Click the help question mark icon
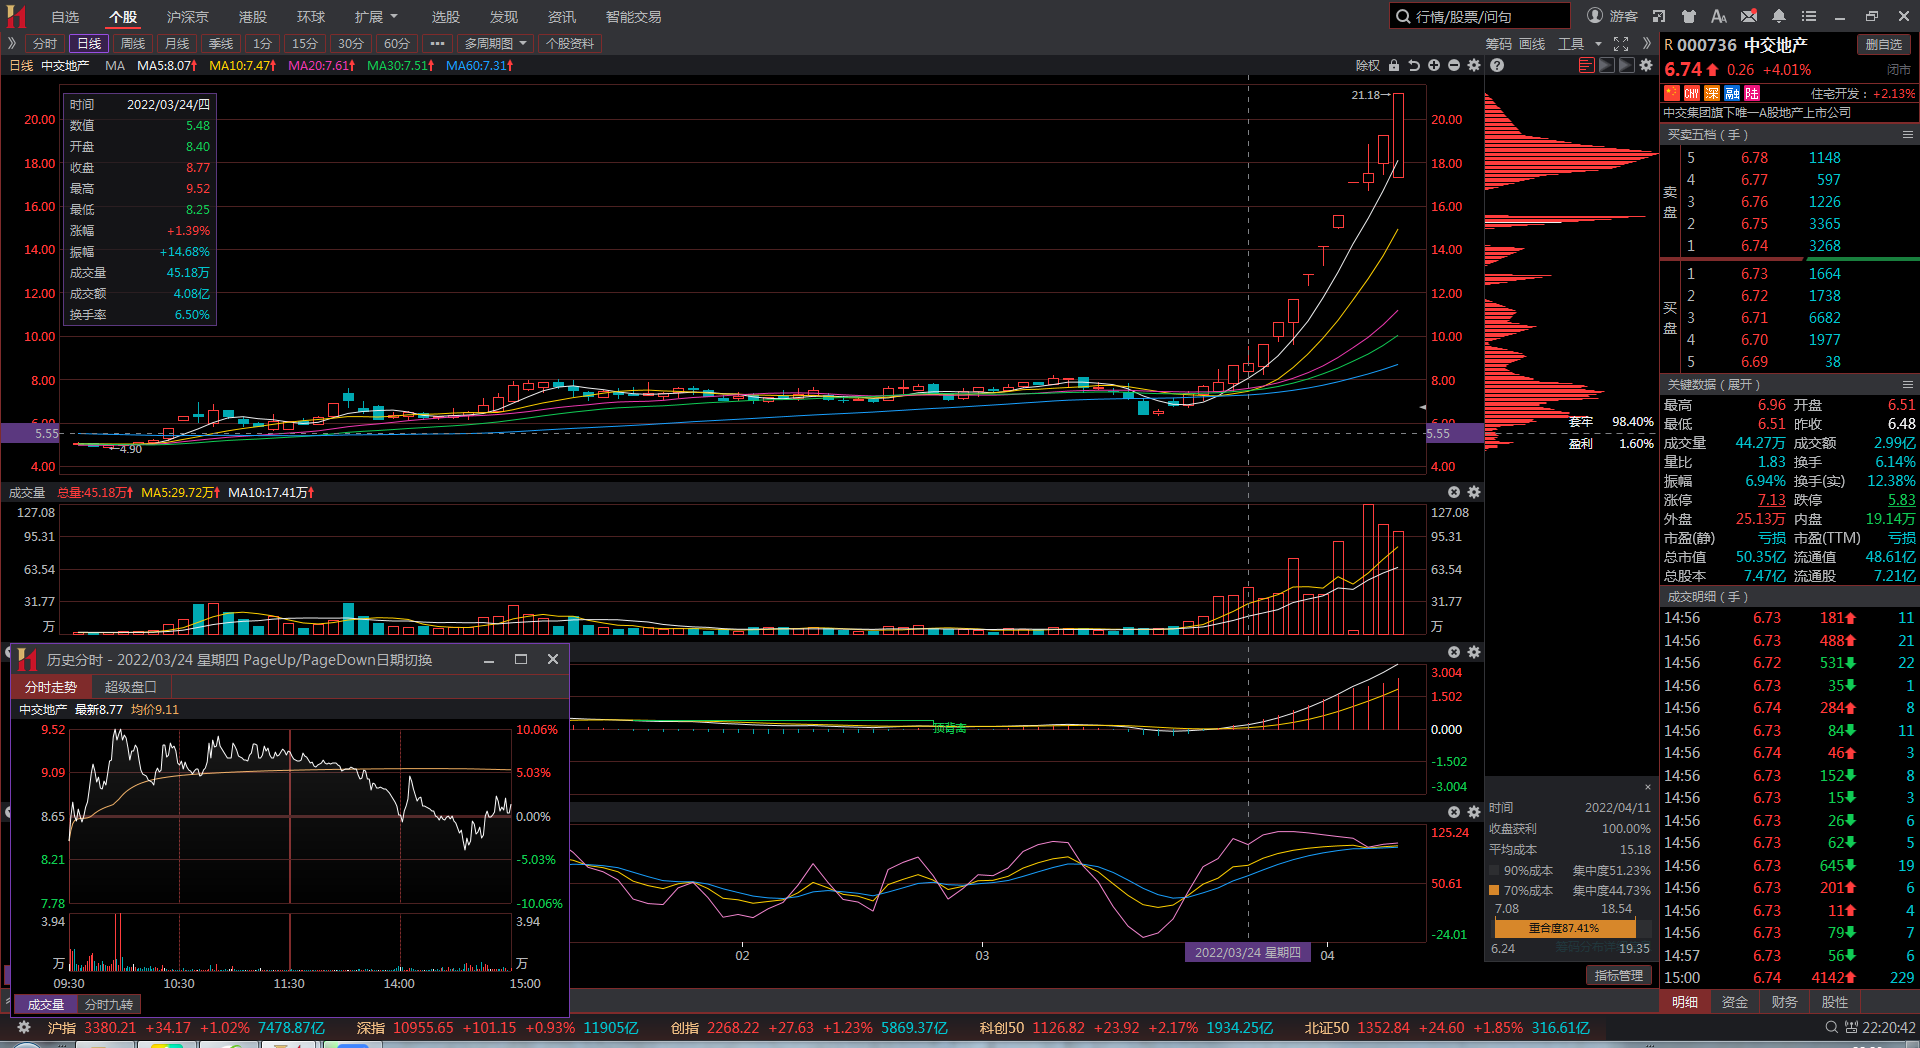This screenshot has height=1048, width=1920. 1497,65
